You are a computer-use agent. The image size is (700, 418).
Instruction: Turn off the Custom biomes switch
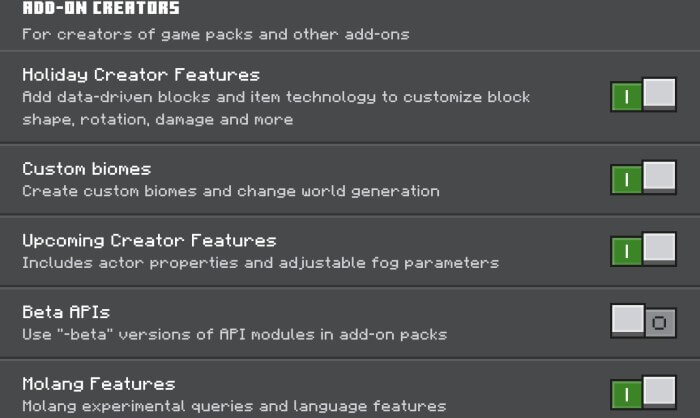pyautogui.click(x=643, y=178)
